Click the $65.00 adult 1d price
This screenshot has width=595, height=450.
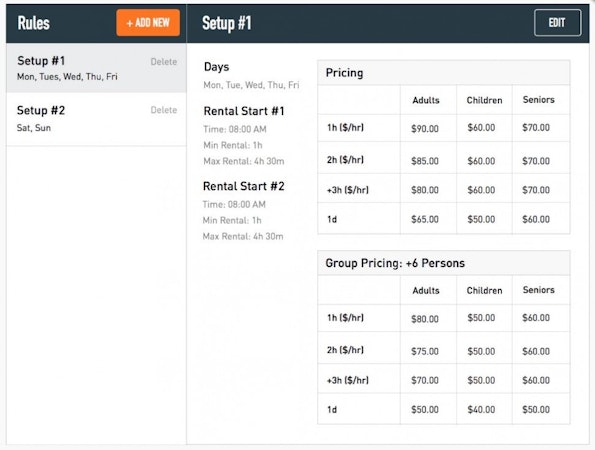click(x=425, y=219)
